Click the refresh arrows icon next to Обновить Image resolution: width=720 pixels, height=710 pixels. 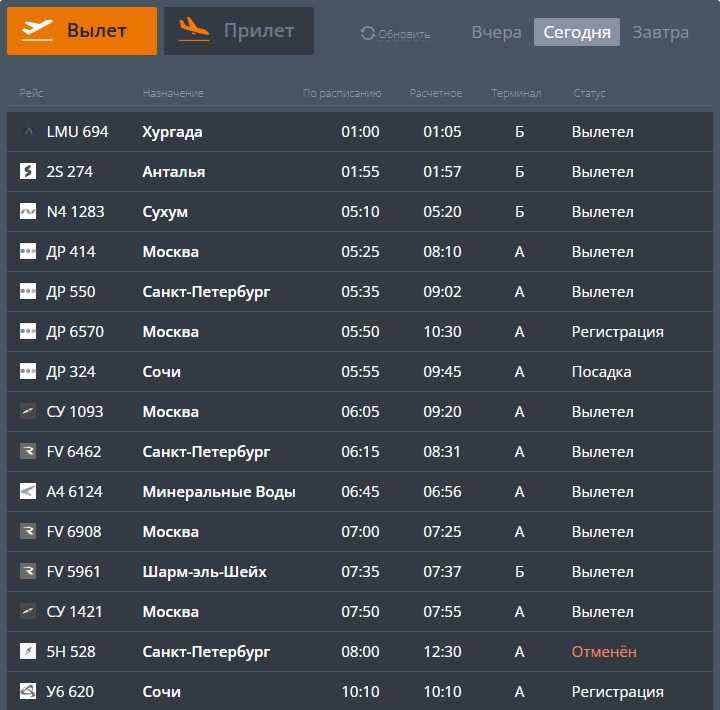[368, 33]
